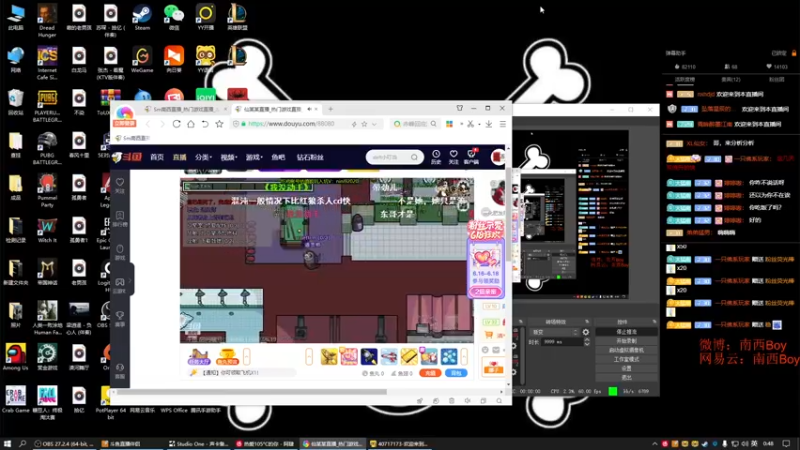
Task: Open the browser hamburger menu
Action: [x=503, y=124]
